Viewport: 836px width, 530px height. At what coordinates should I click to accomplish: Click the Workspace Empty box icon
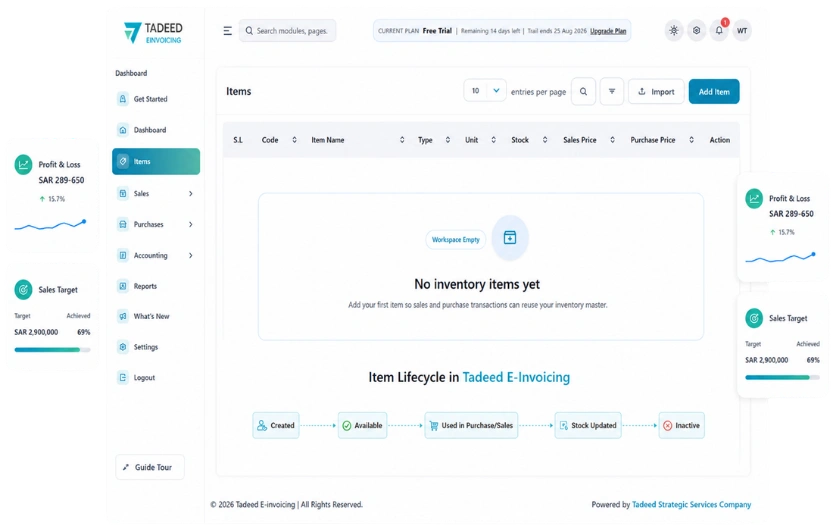point(510,238)
